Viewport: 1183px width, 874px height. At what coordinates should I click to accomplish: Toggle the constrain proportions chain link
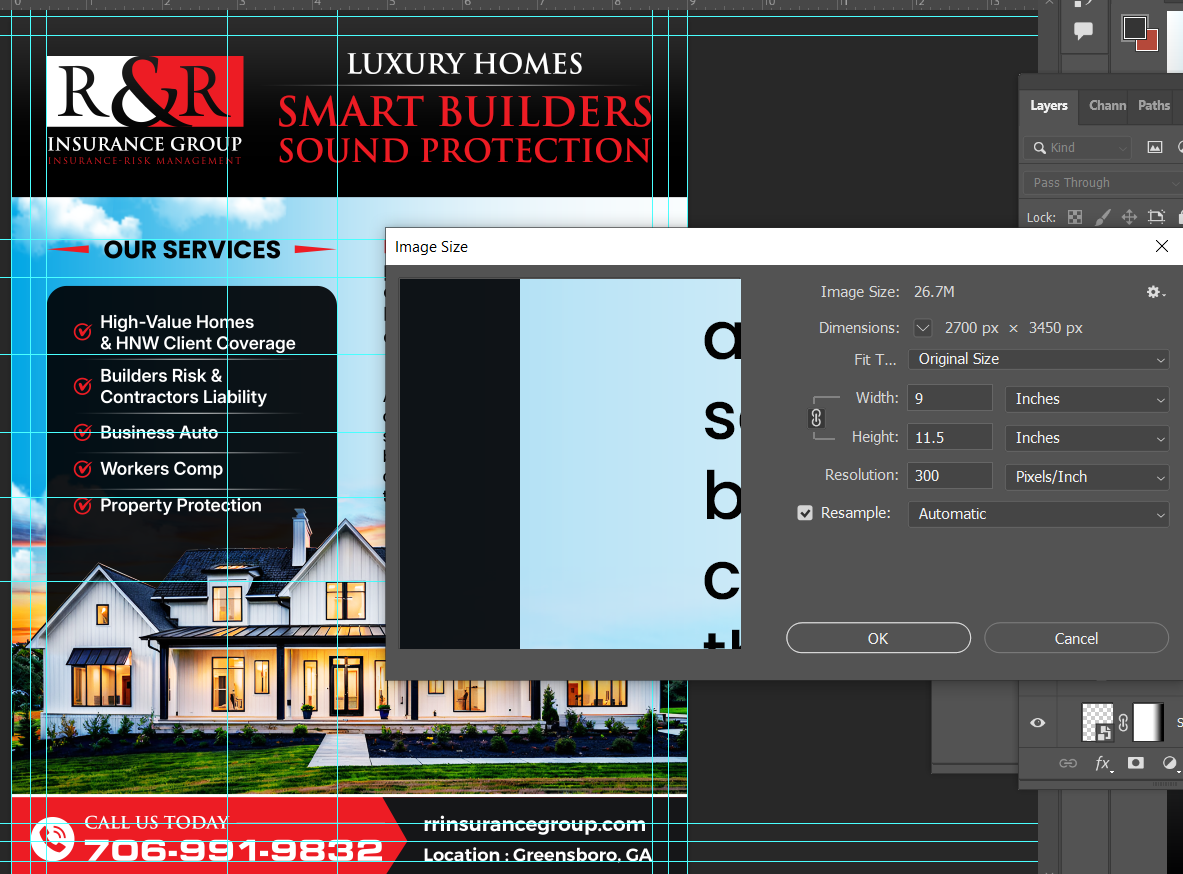816,418
